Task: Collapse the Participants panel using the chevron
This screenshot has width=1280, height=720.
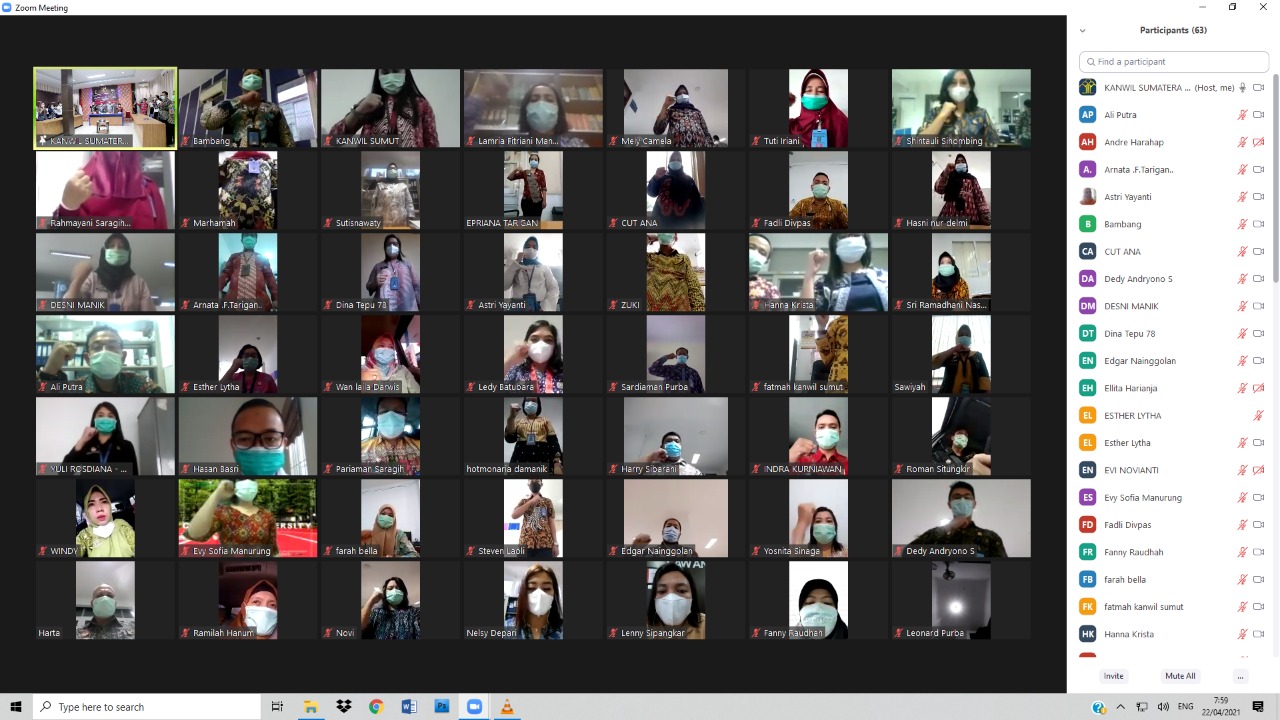Action: click(1082, 31)
